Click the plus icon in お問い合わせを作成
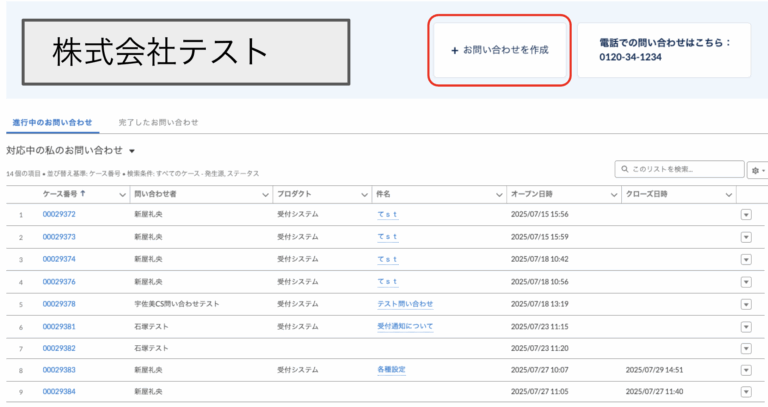 coord(455,49)
